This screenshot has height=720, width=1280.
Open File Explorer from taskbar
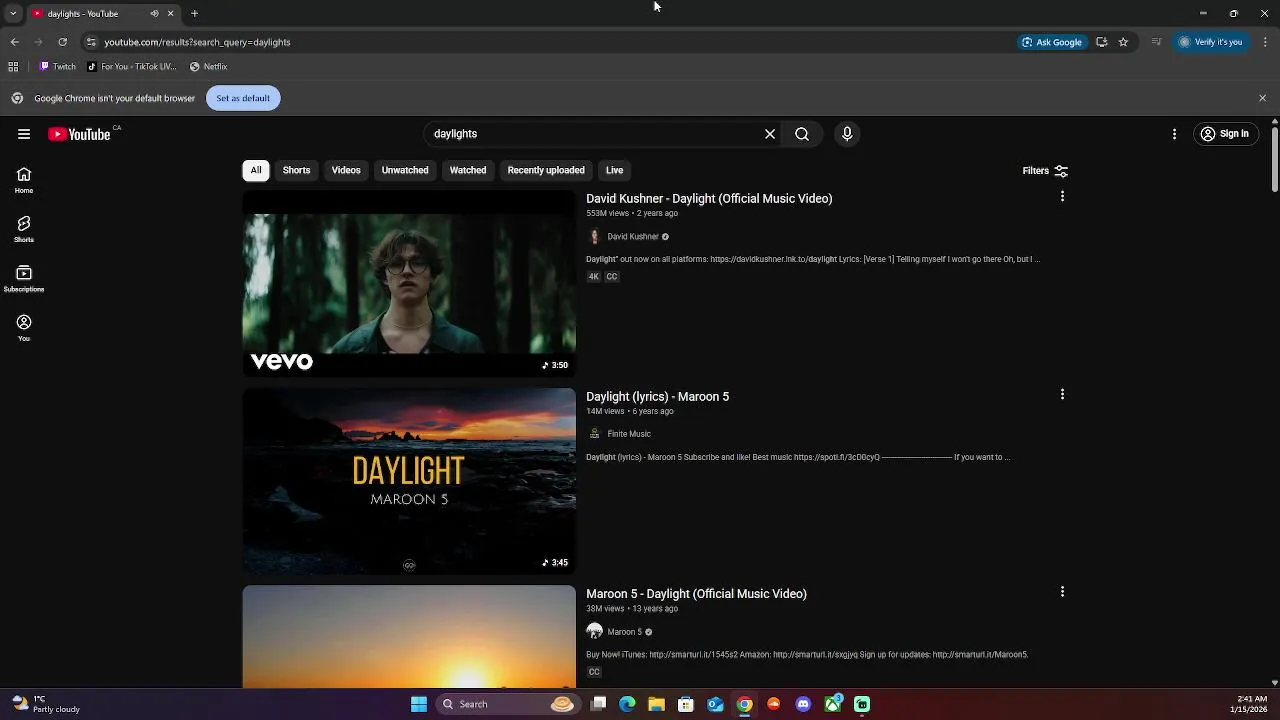[656, 704]
